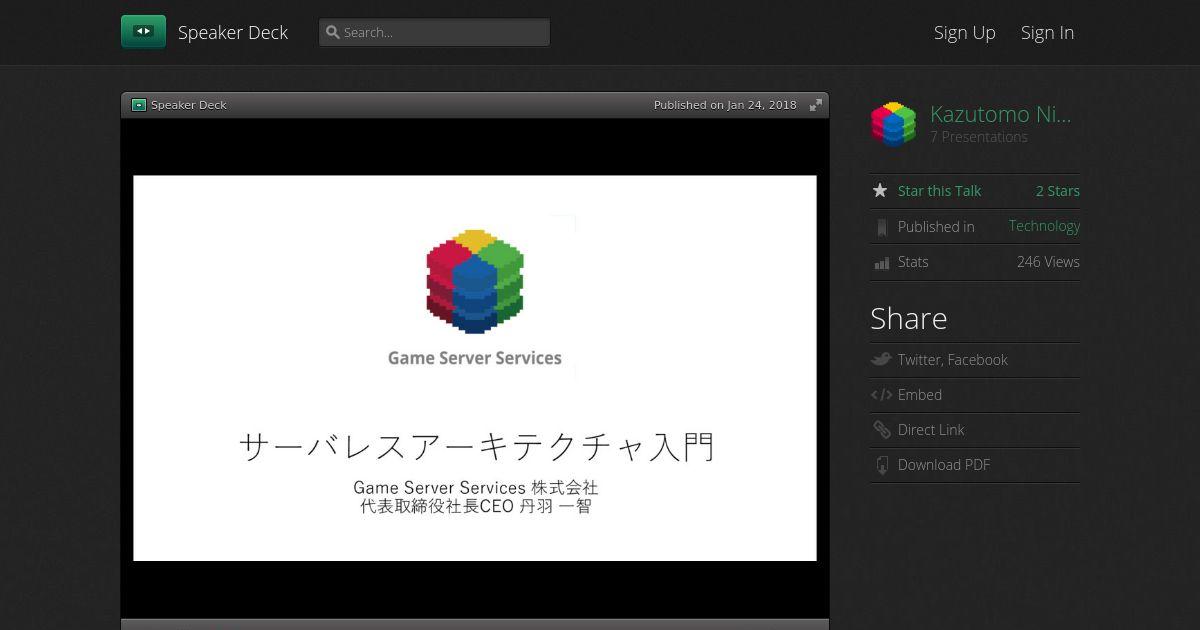Click the embed code brackets icon

pyautogui.click(x=881, y=395)
